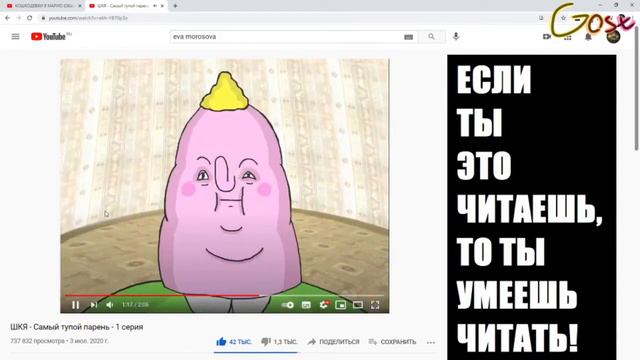Like the video with the thumbs up
The height and width of the screenshot is (360, 640).
(x=234, y=342)
